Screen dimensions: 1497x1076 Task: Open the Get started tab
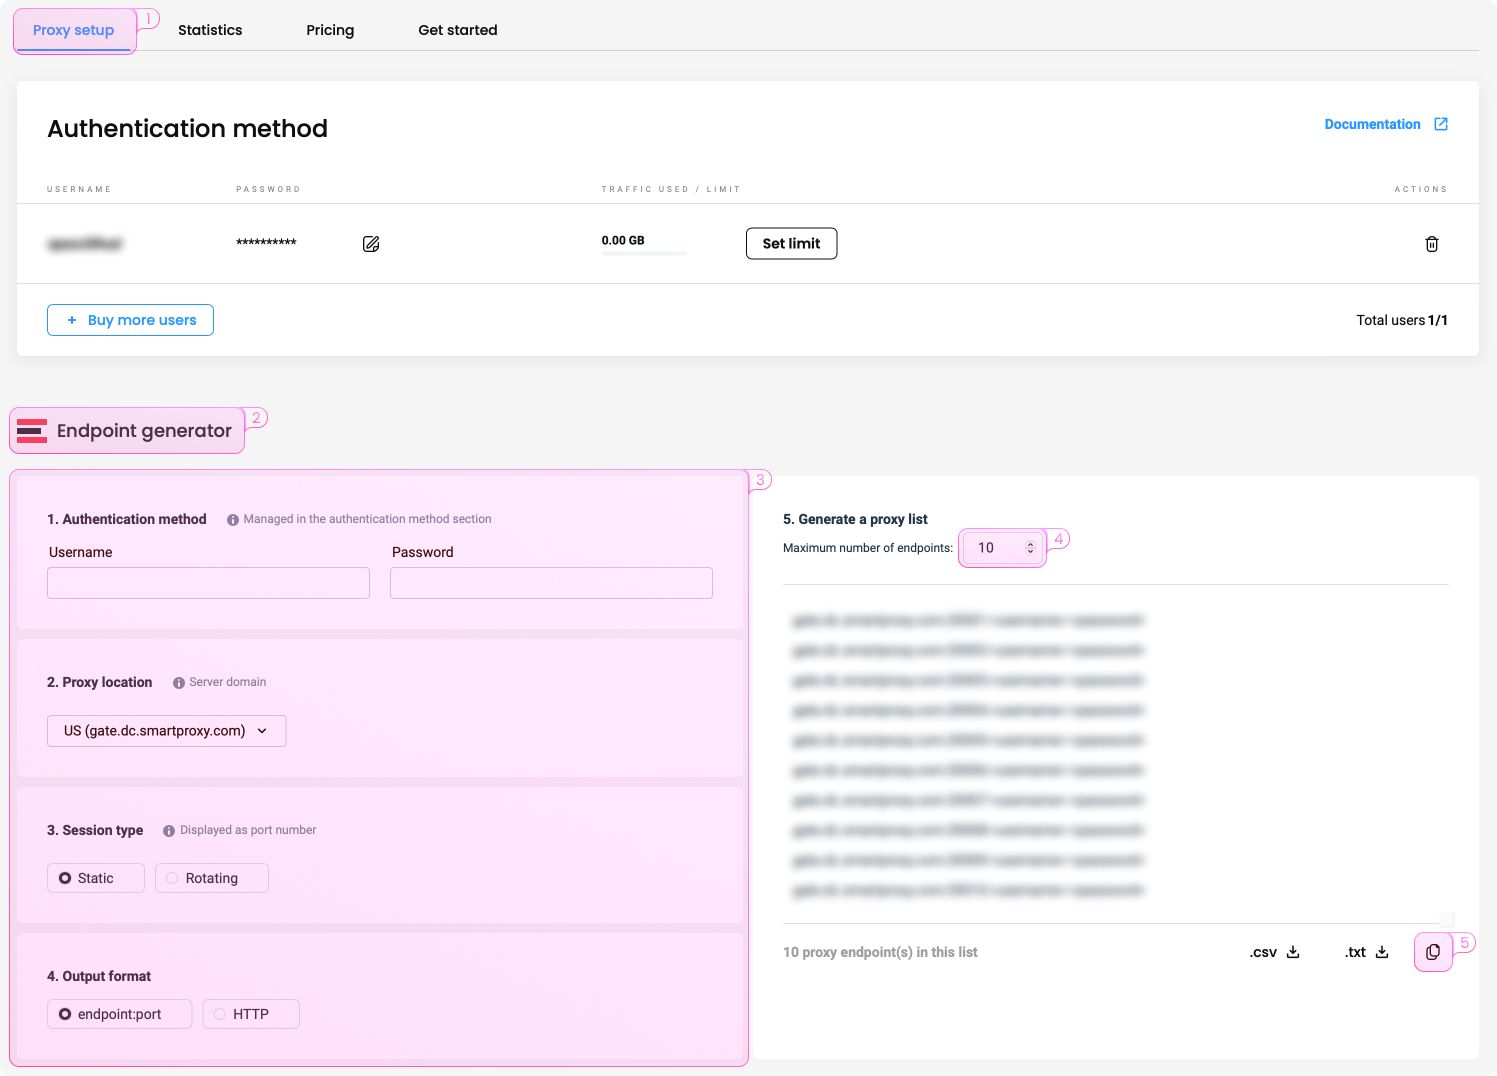pyautogui.click(x=458, y=30)
